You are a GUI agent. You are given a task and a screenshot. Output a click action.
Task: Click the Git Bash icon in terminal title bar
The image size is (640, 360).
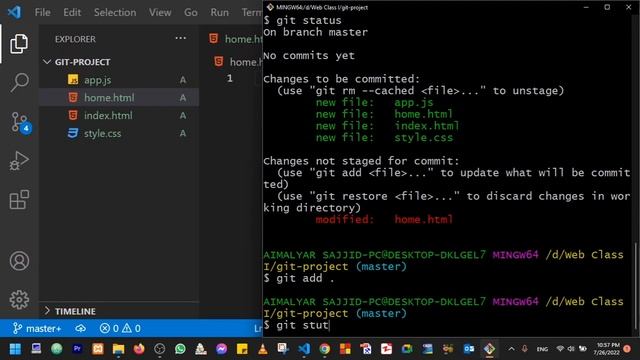(270, 7)
